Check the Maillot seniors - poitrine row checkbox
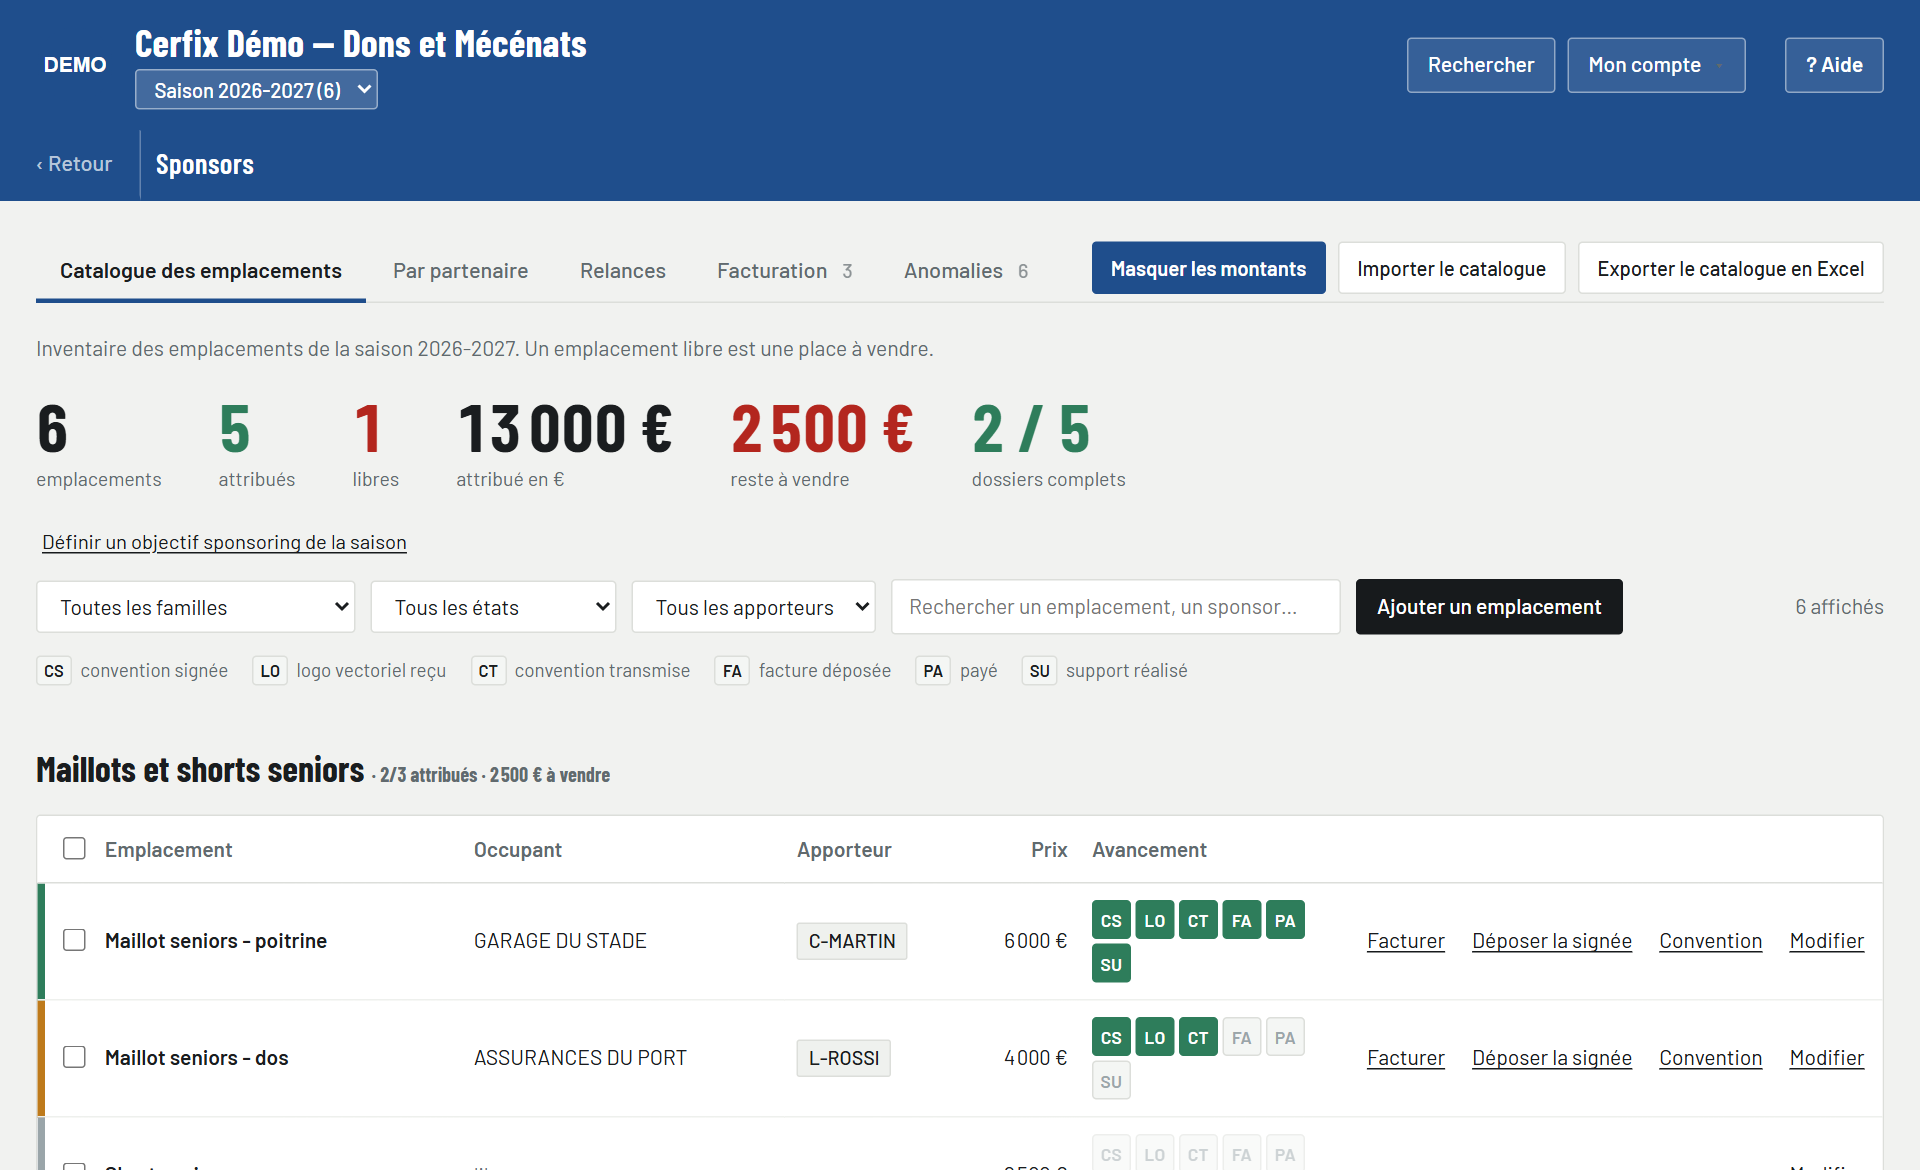Viewport: 1920px width, 1170px height. pos(74,940)
